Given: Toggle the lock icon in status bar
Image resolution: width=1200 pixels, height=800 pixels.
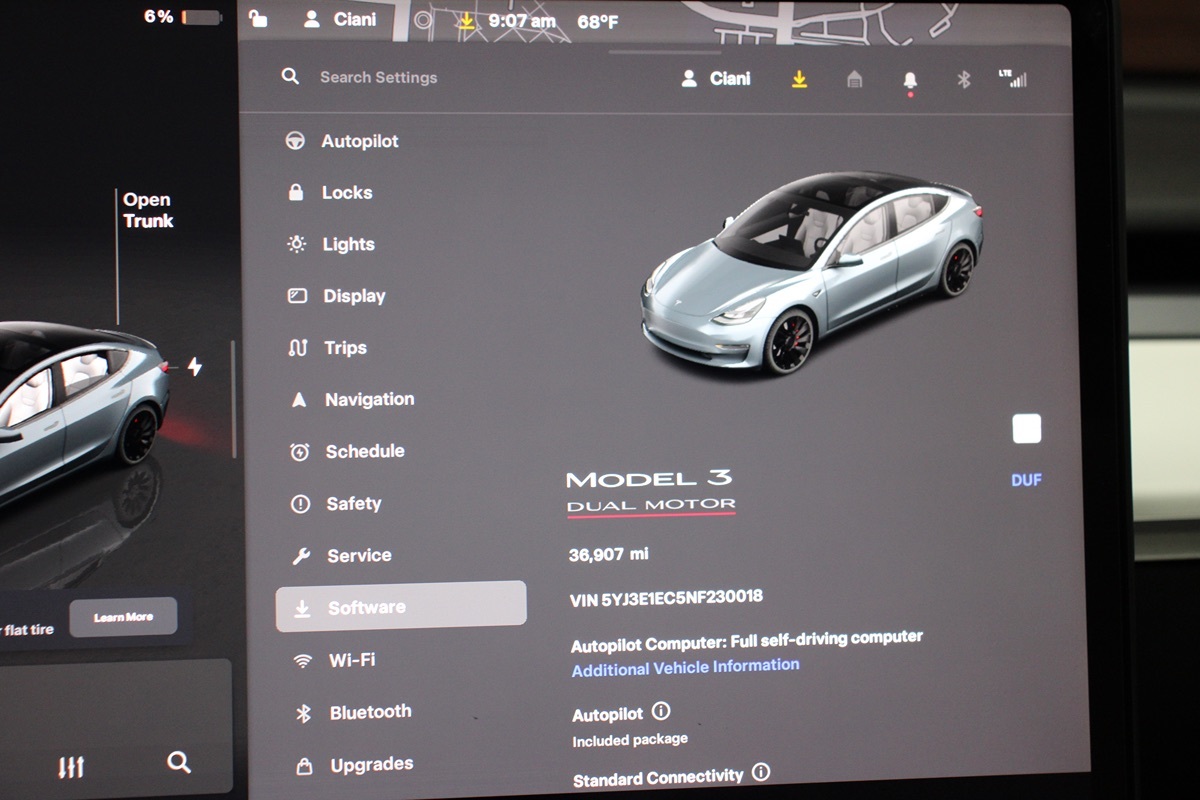Looking at the screenshot, I should point(258,19).
